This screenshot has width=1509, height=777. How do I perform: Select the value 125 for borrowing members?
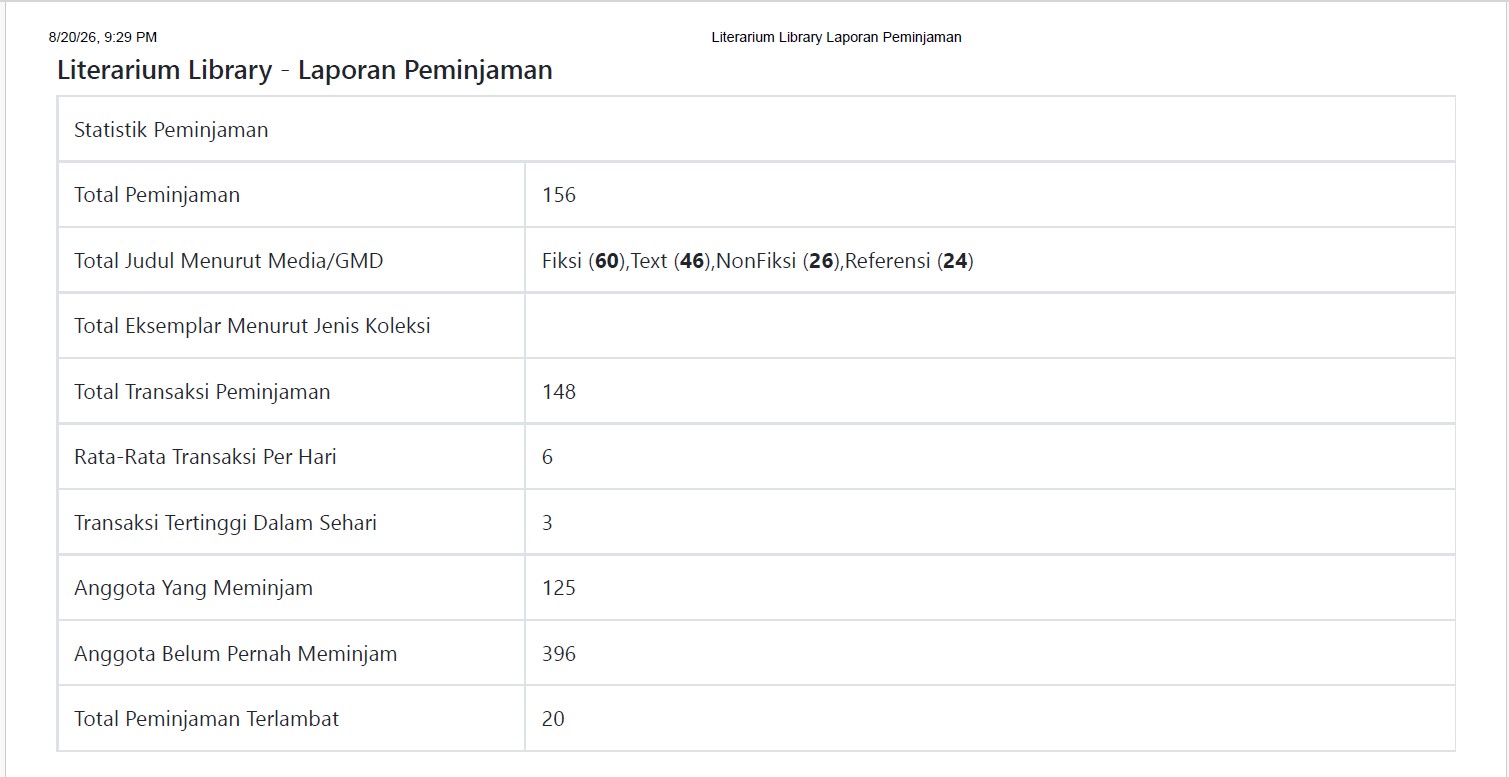[559, 588]
